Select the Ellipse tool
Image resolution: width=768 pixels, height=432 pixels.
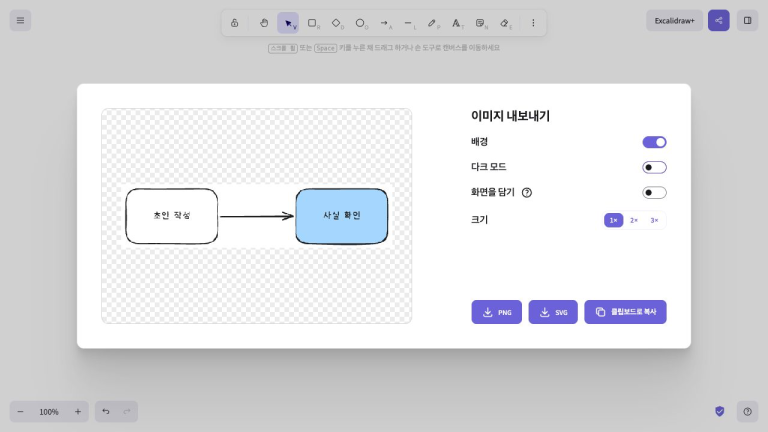click(360, 23)
